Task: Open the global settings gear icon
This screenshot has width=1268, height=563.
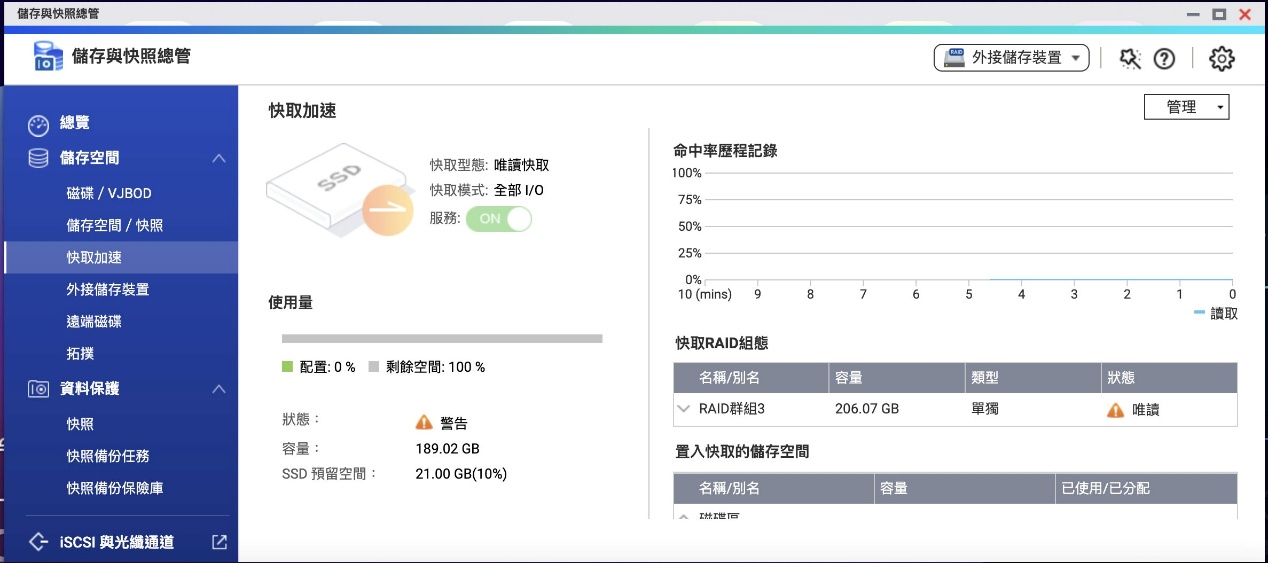Action: pos(1221,58)
